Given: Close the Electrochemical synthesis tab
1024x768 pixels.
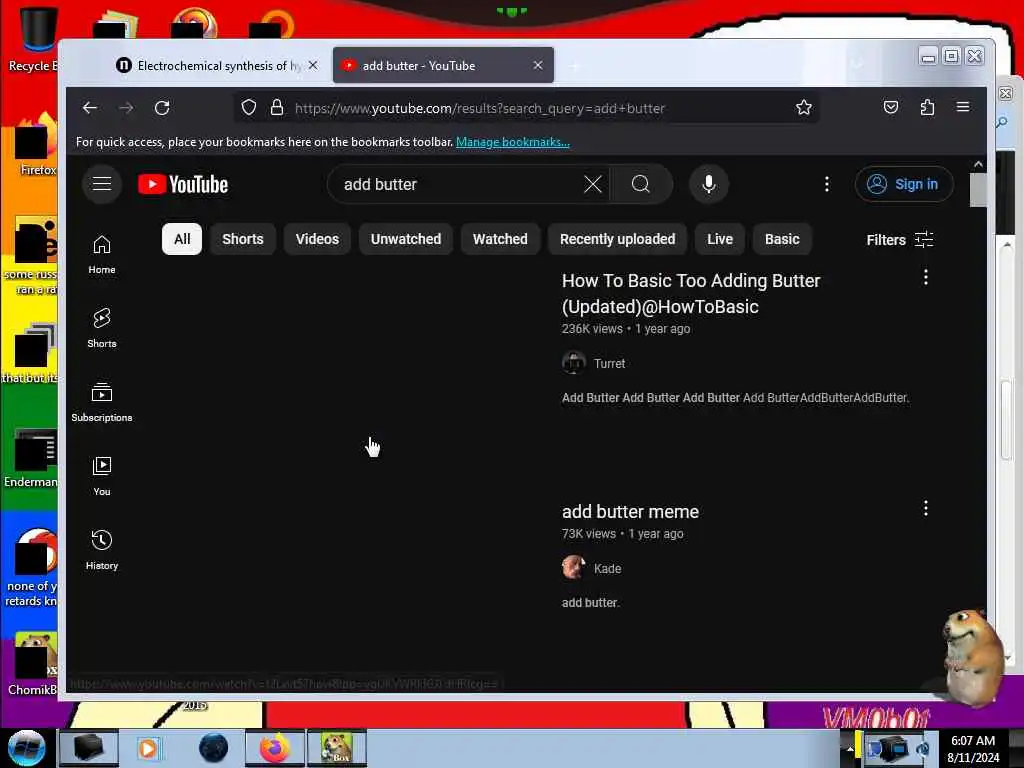Looking at the screenshot, I should [x=313, y=65].
